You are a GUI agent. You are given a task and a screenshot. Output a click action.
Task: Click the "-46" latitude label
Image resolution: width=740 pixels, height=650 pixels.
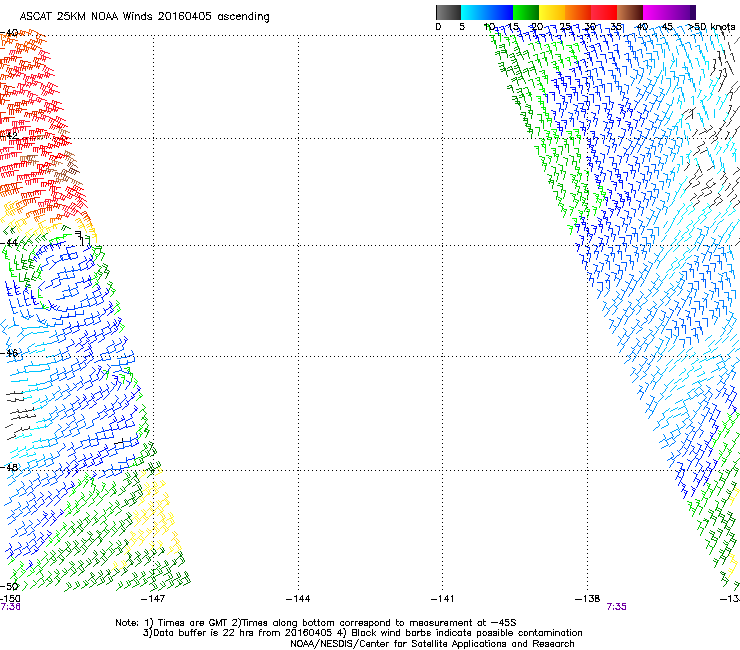8,353
